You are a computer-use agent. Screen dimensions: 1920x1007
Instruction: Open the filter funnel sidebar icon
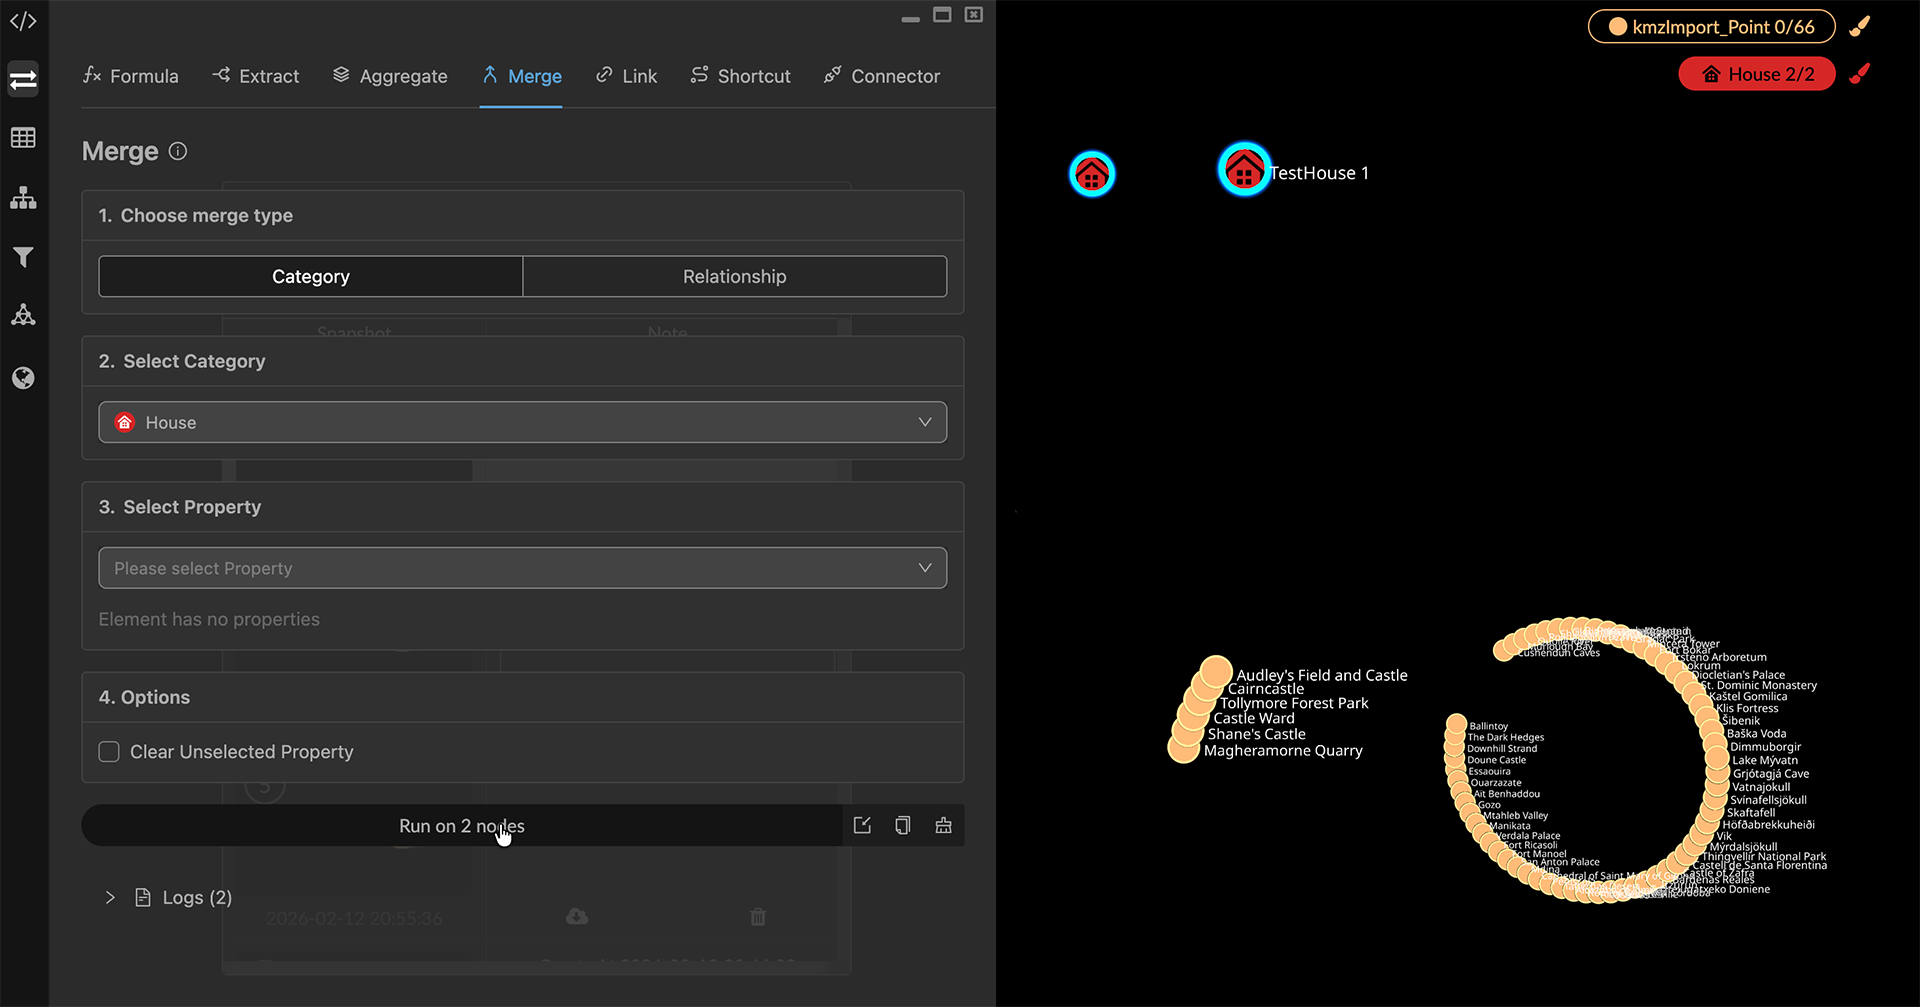(23, 257)
